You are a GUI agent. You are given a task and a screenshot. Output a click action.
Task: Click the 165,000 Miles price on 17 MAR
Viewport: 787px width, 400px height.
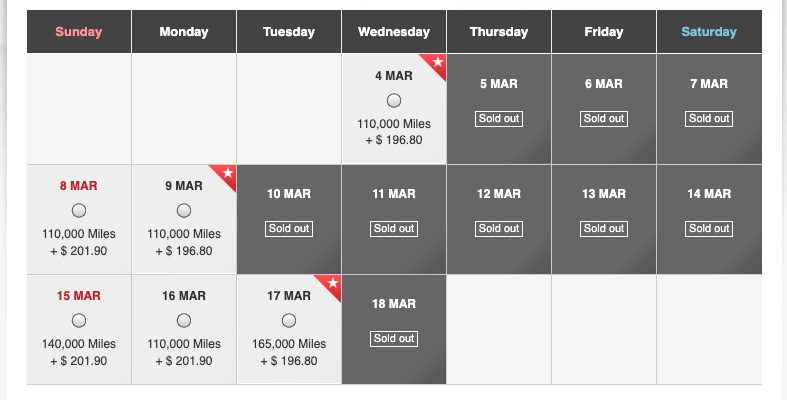(289, 344)
